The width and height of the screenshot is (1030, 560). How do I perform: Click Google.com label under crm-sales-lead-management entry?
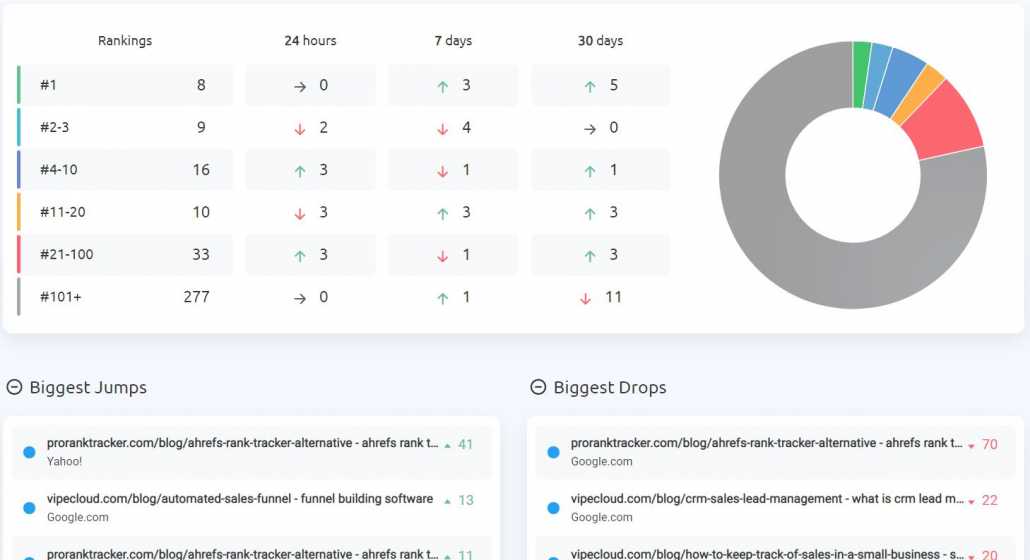pyautogui.click(x=602, y=517)
